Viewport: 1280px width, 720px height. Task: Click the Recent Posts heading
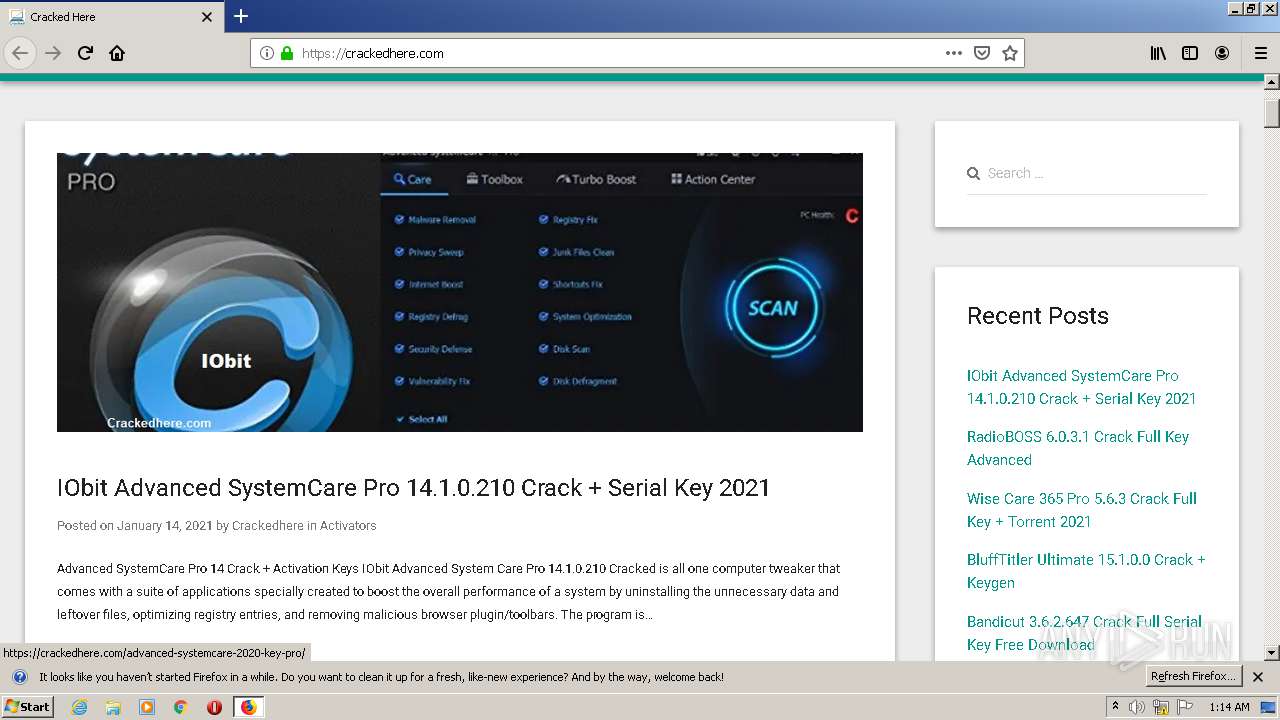click(1038, 316)
